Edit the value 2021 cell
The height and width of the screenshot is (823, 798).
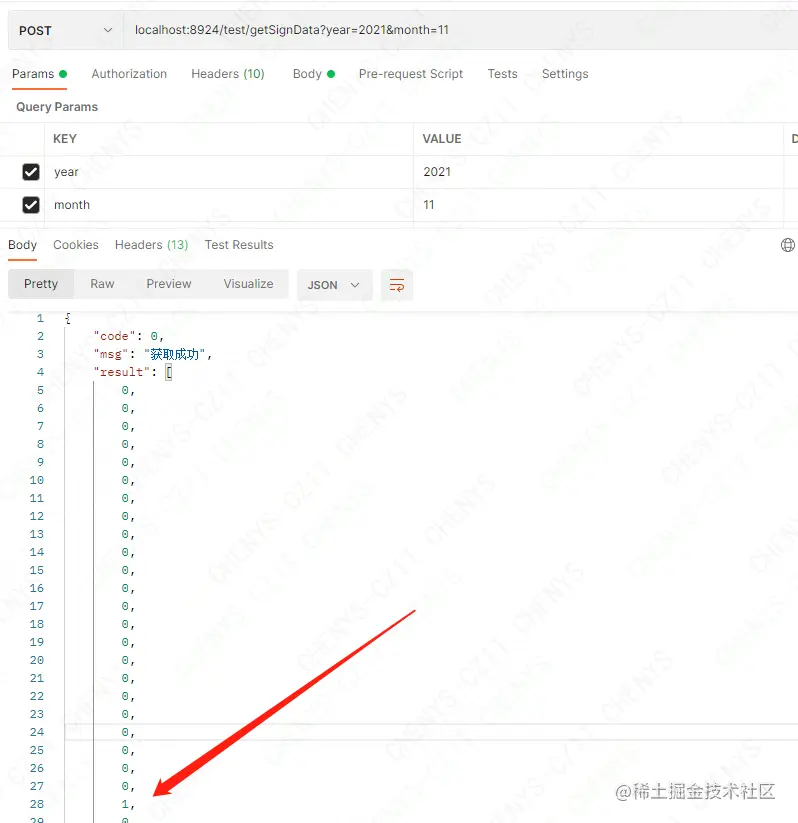point(598,172)
